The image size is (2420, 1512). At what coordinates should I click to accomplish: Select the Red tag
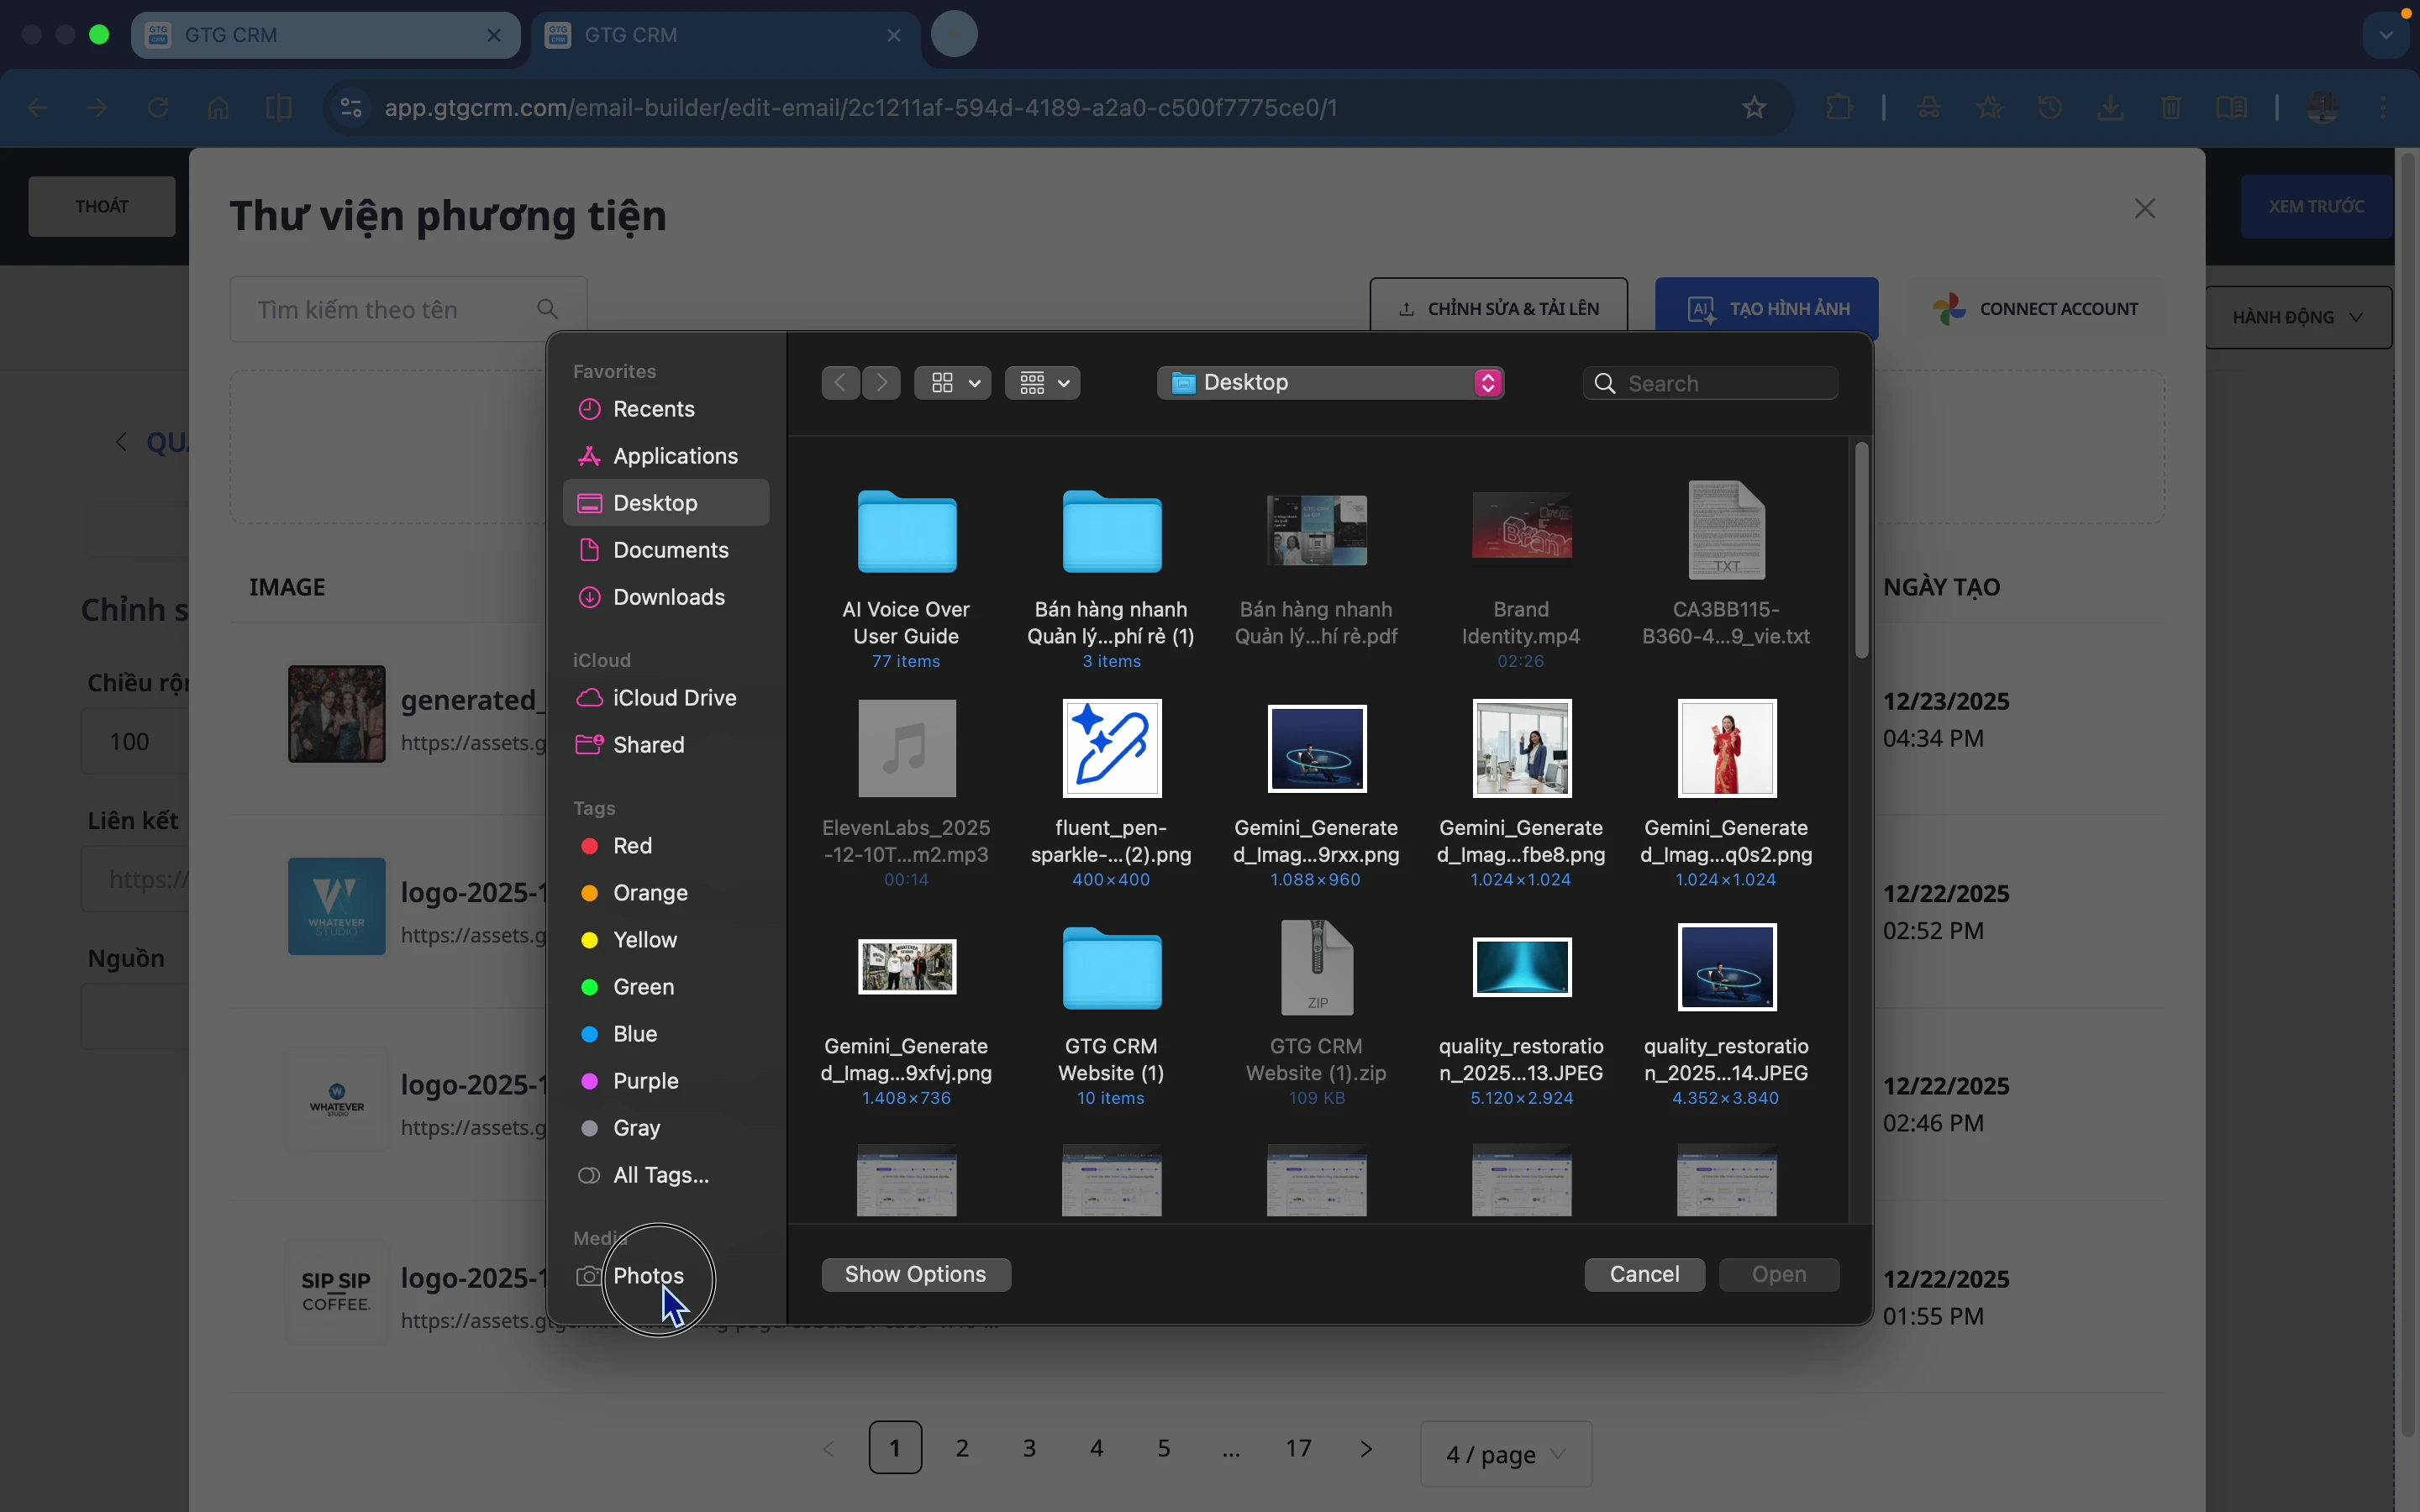tap(631, 846)
